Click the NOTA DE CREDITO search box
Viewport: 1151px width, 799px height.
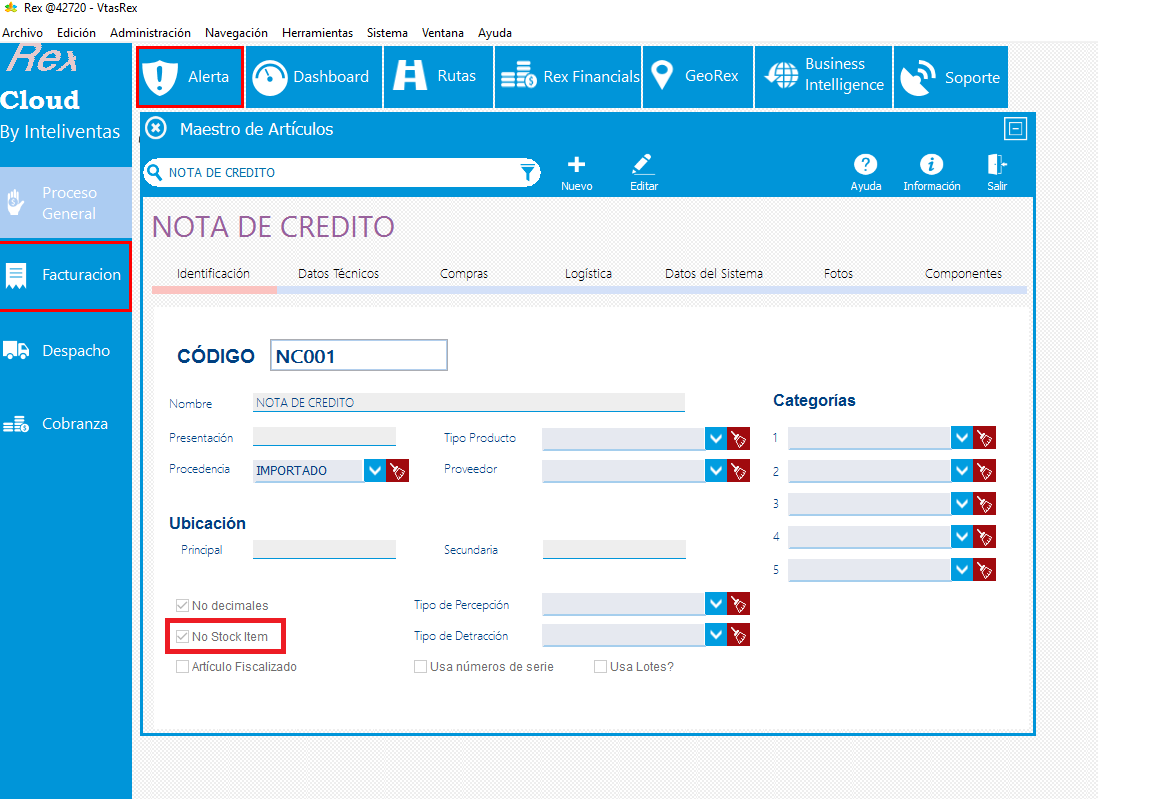tap(341, 173)
